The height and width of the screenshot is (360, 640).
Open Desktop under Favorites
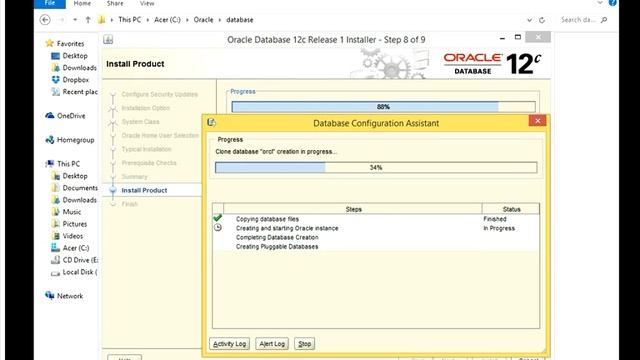click(x=75, y=56)
